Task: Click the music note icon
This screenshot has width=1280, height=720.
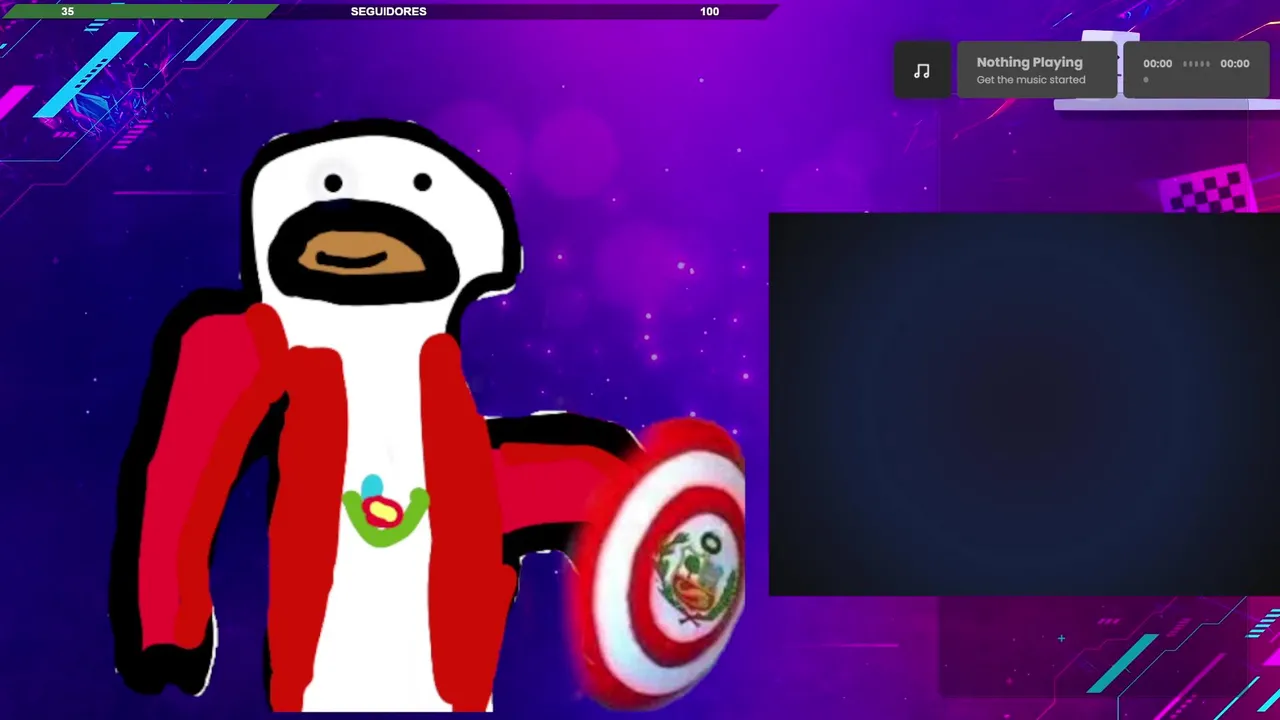Action: pyautogui.click(x=921, y=71)
